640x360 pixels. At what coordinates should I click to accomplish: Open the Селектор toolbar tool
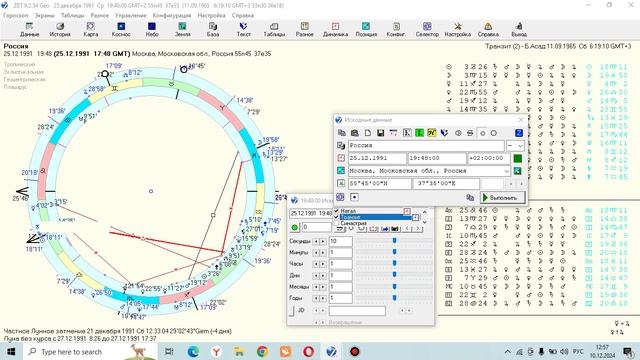(427, 29)
